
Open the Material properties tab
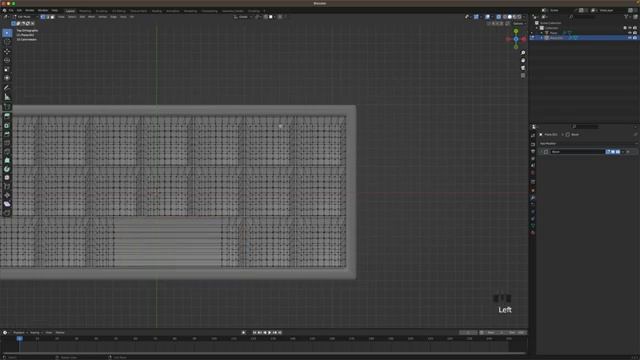pos(533,232)
